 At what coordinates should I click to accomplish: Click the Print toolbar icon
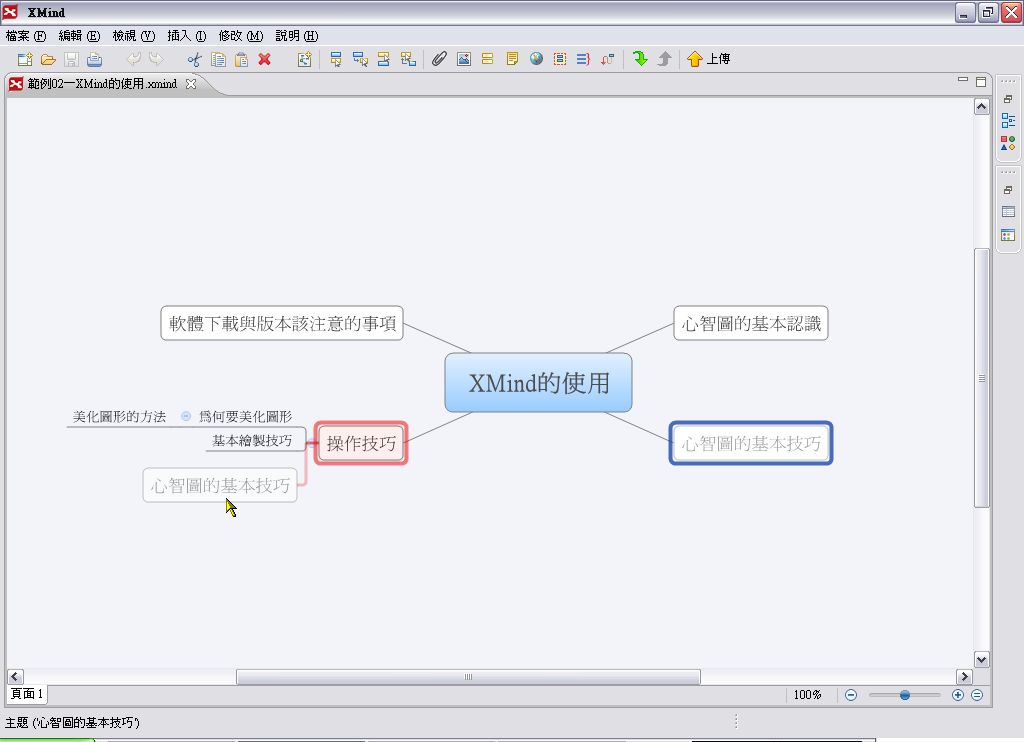pos(95,59)
